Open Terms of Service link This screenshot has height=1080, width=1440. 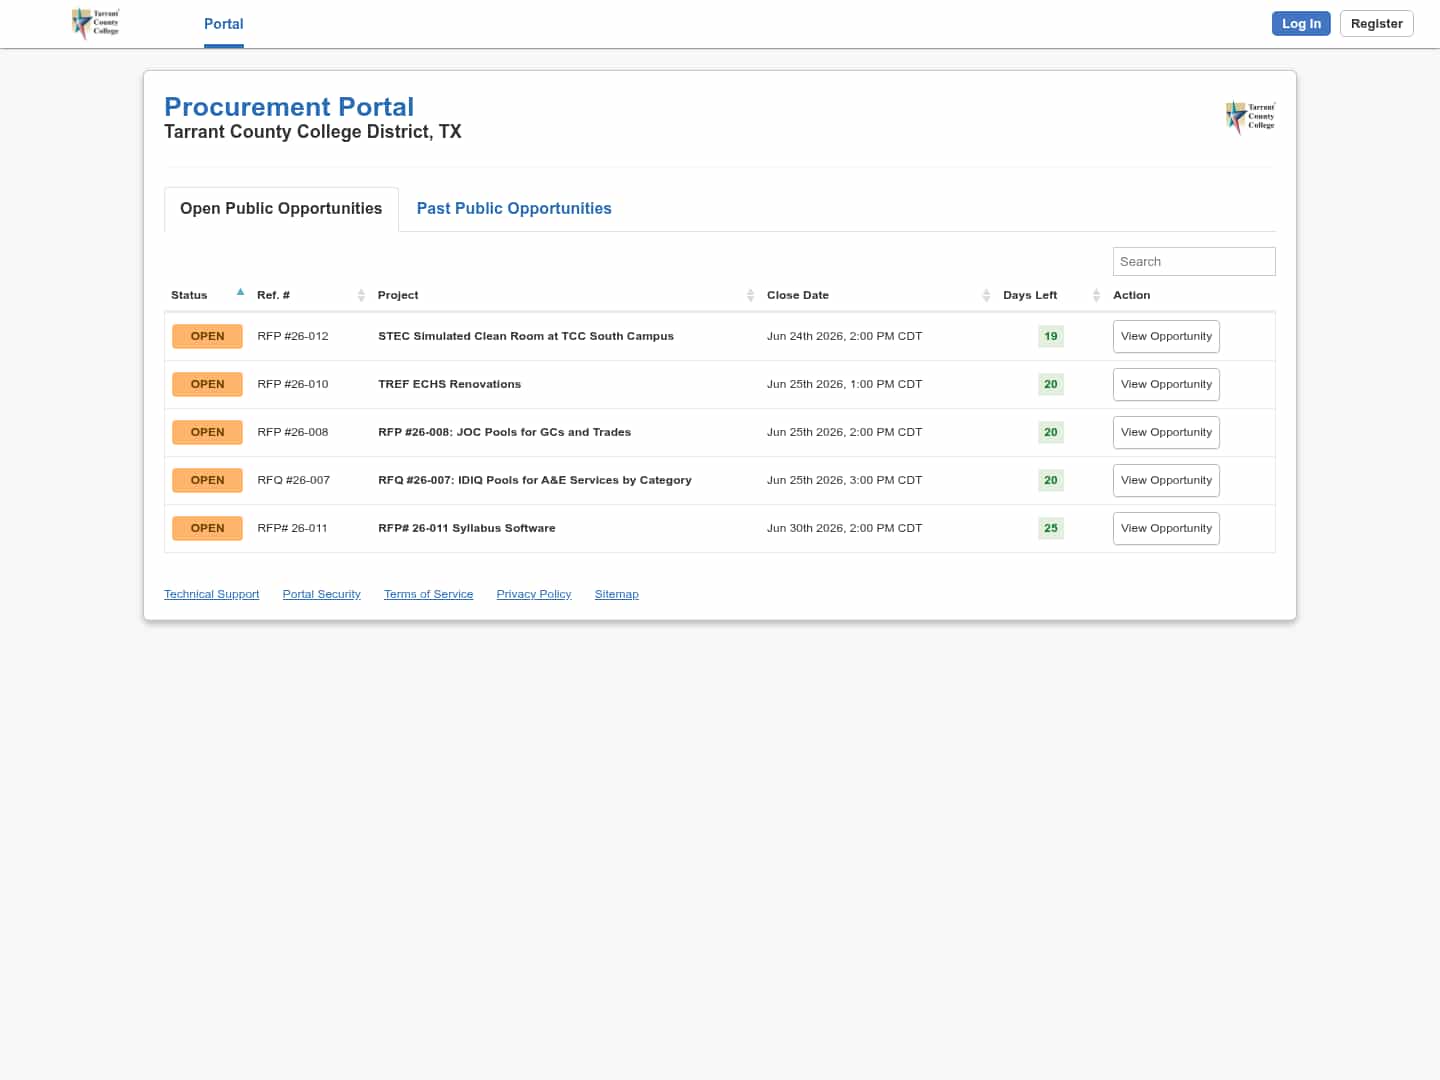pos(428,594)
